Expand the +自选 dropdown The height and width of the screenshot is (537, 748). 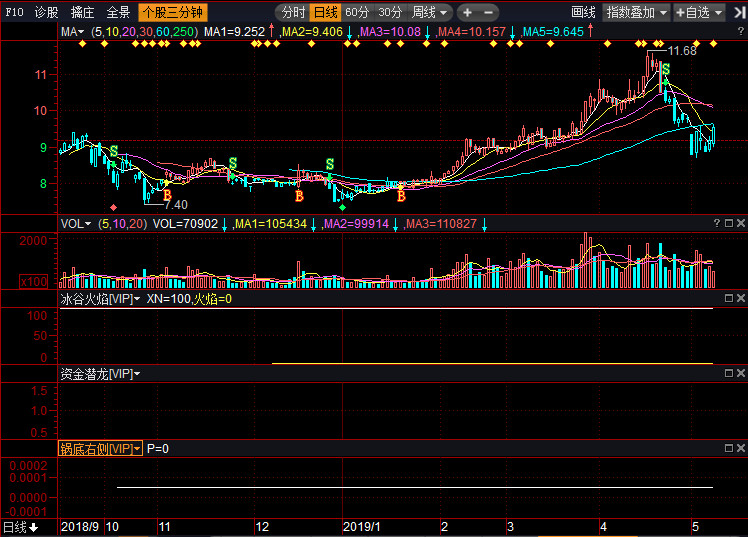(x=699, y=12)
